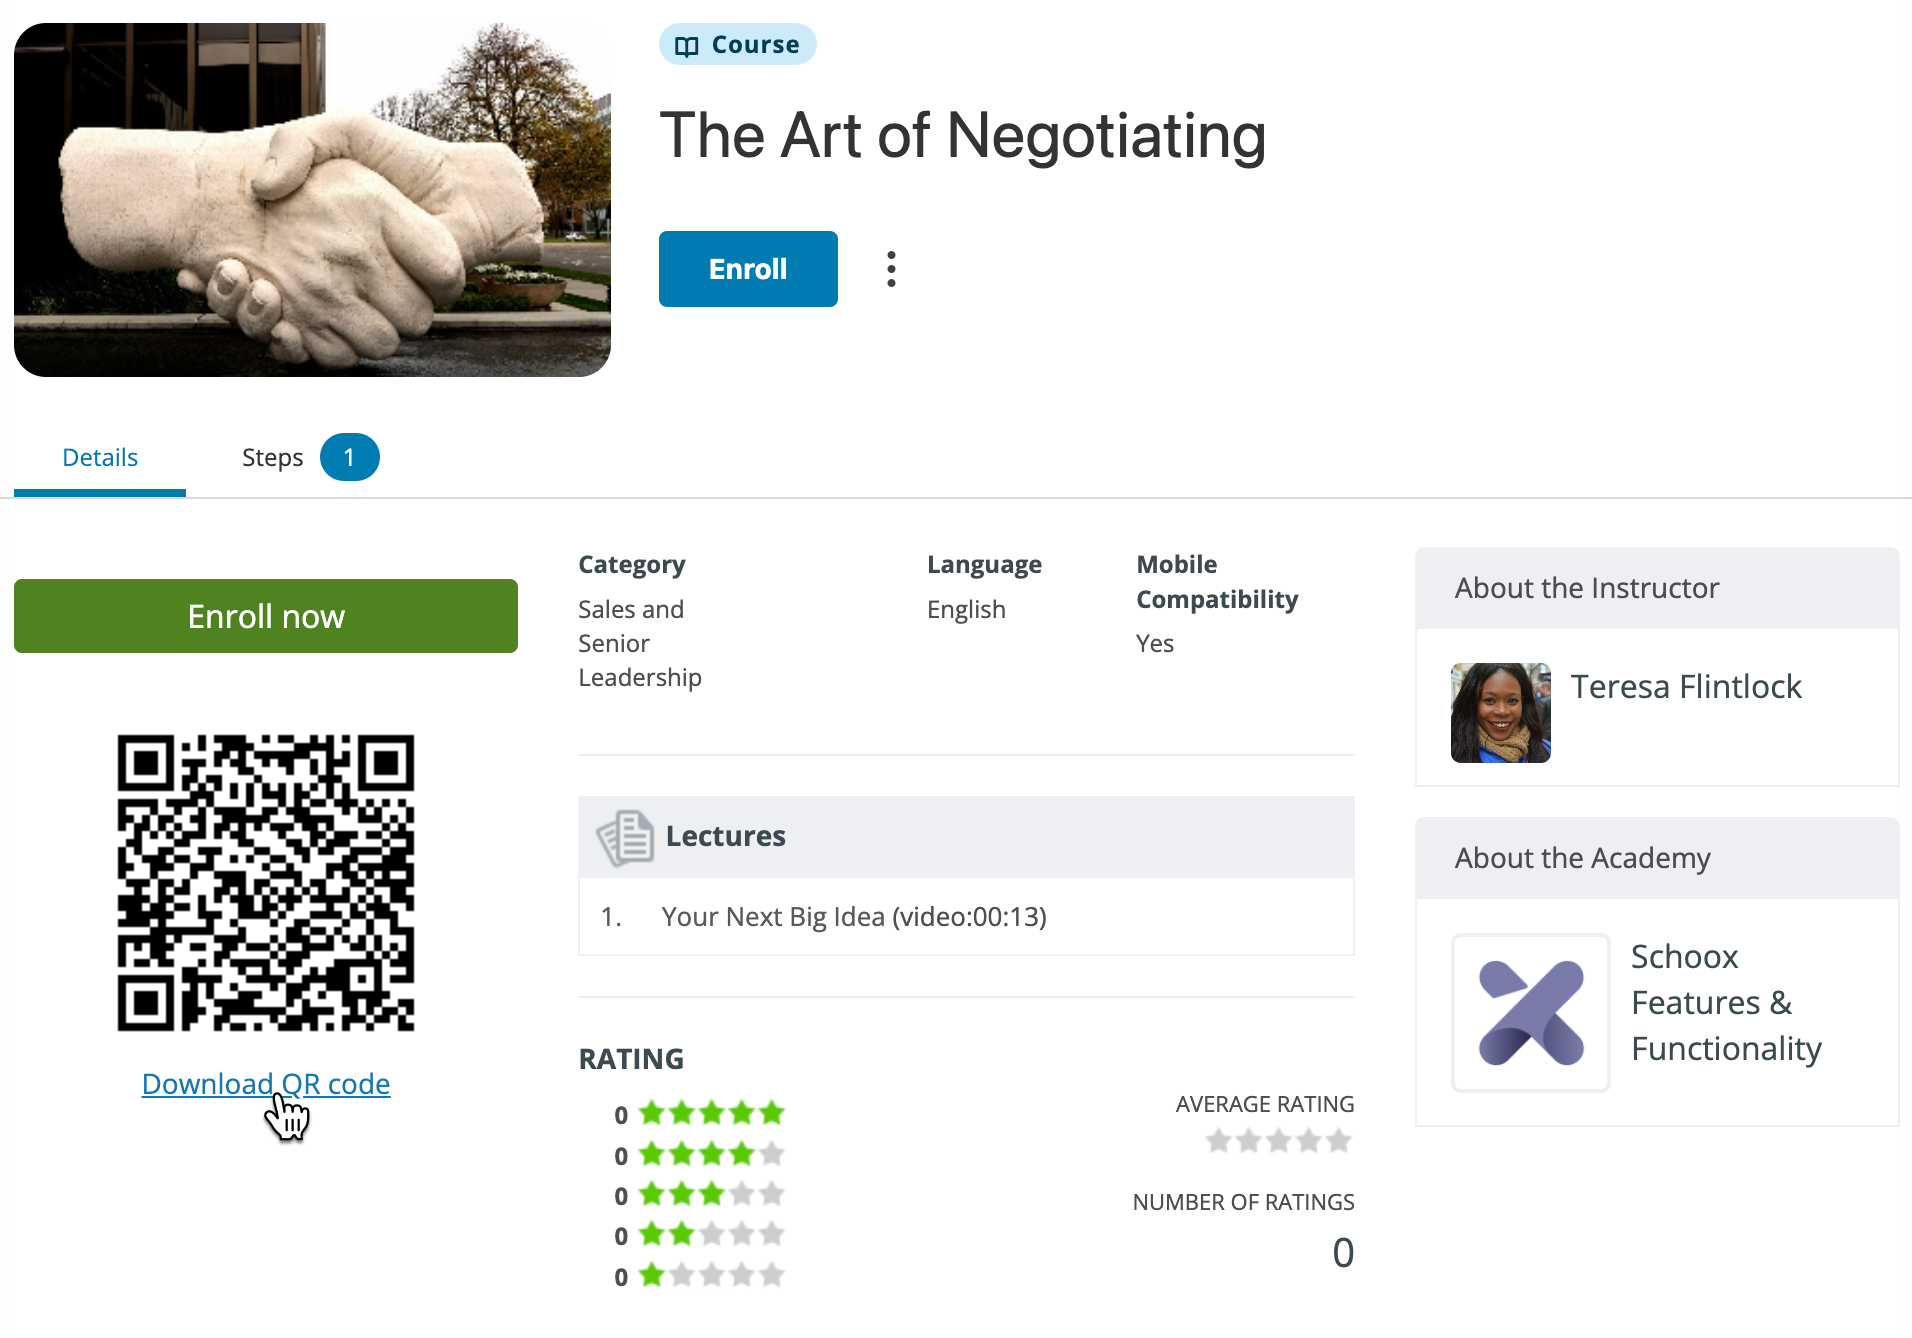Click the Schoox academy logo
The image size is (1912, 1338).
[1531, 1012]
